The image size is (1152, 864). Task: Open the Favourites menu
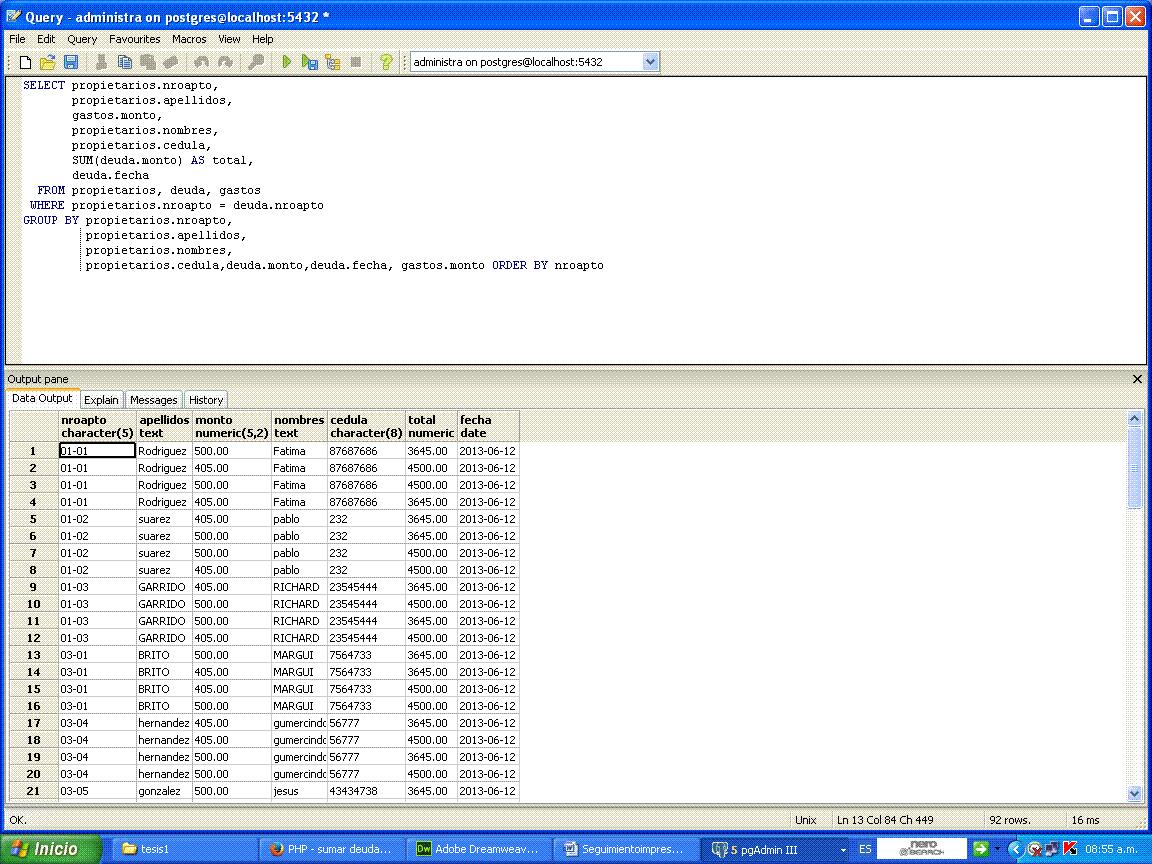point(134,39)
